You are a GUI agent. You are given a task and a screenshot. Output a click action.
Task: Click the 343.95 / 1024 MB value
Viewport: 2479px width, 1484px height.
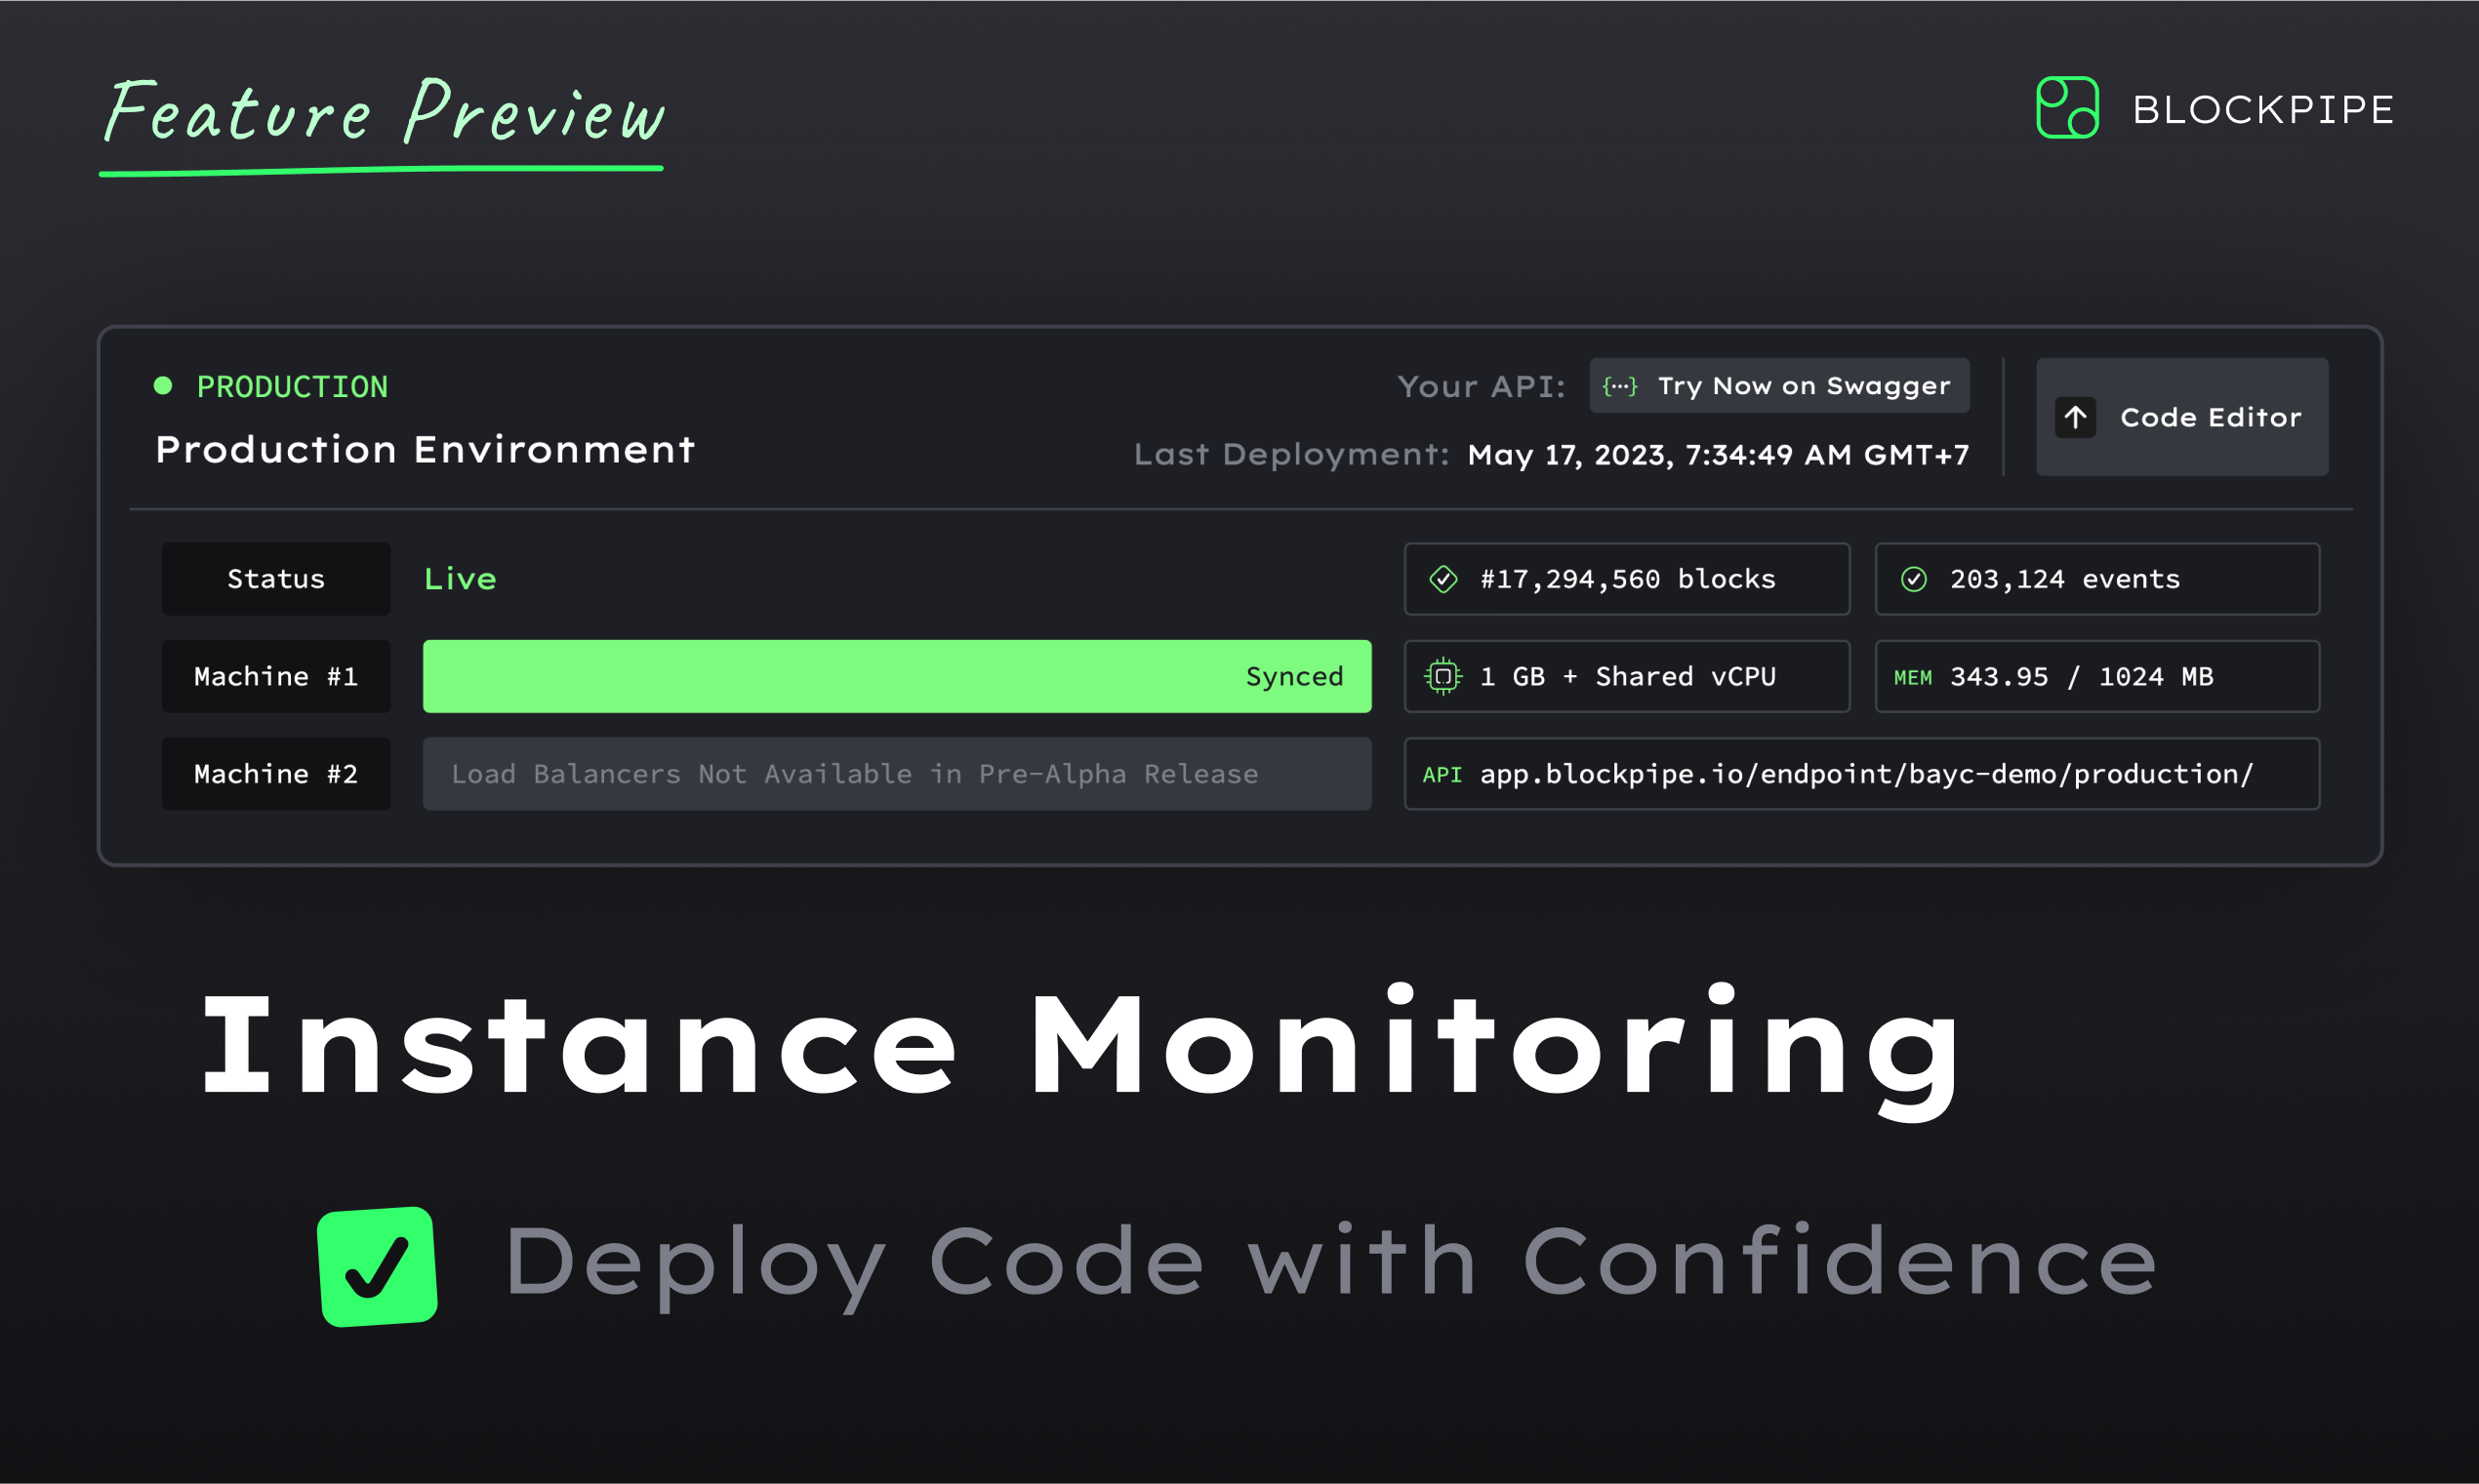[x=2082, y=677]
